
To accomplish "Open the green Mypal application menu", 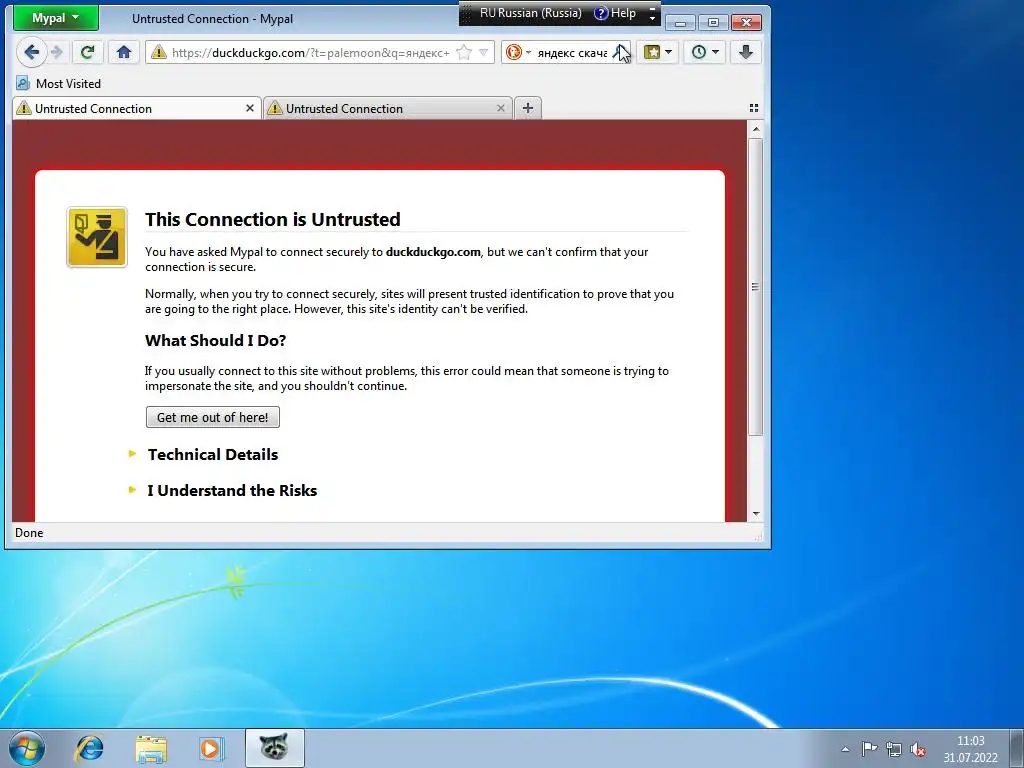I will 56,18.
